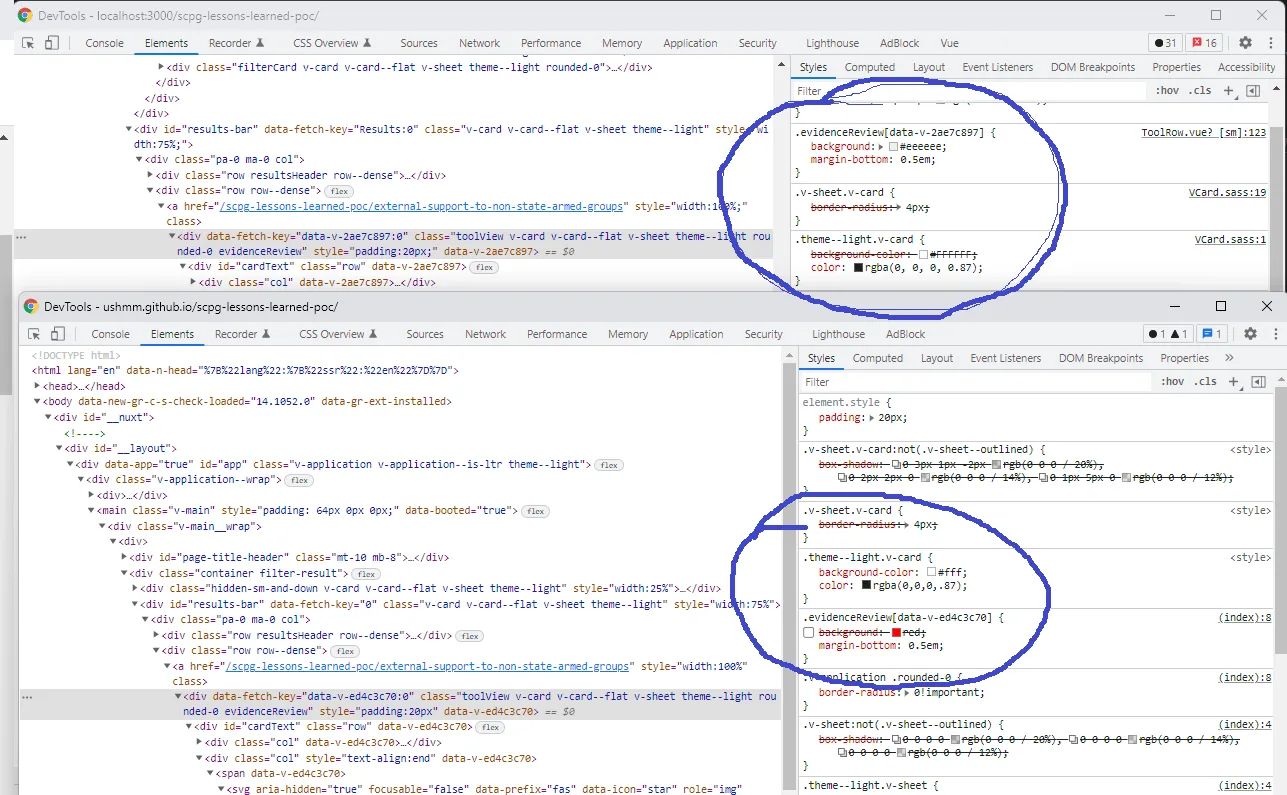Add new style rule in ushmm.github.io Styles pane

(1234, 382)
